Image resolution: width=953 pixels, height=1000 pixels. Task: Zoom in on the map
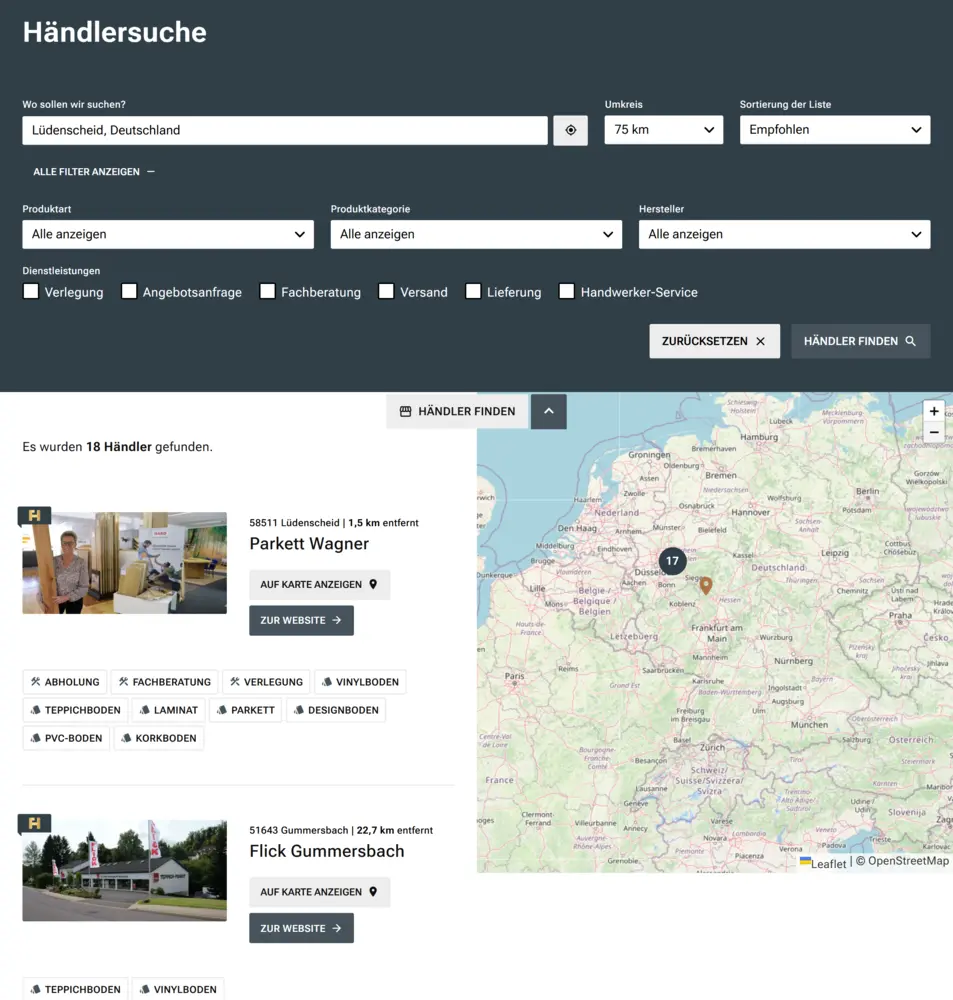933,411
